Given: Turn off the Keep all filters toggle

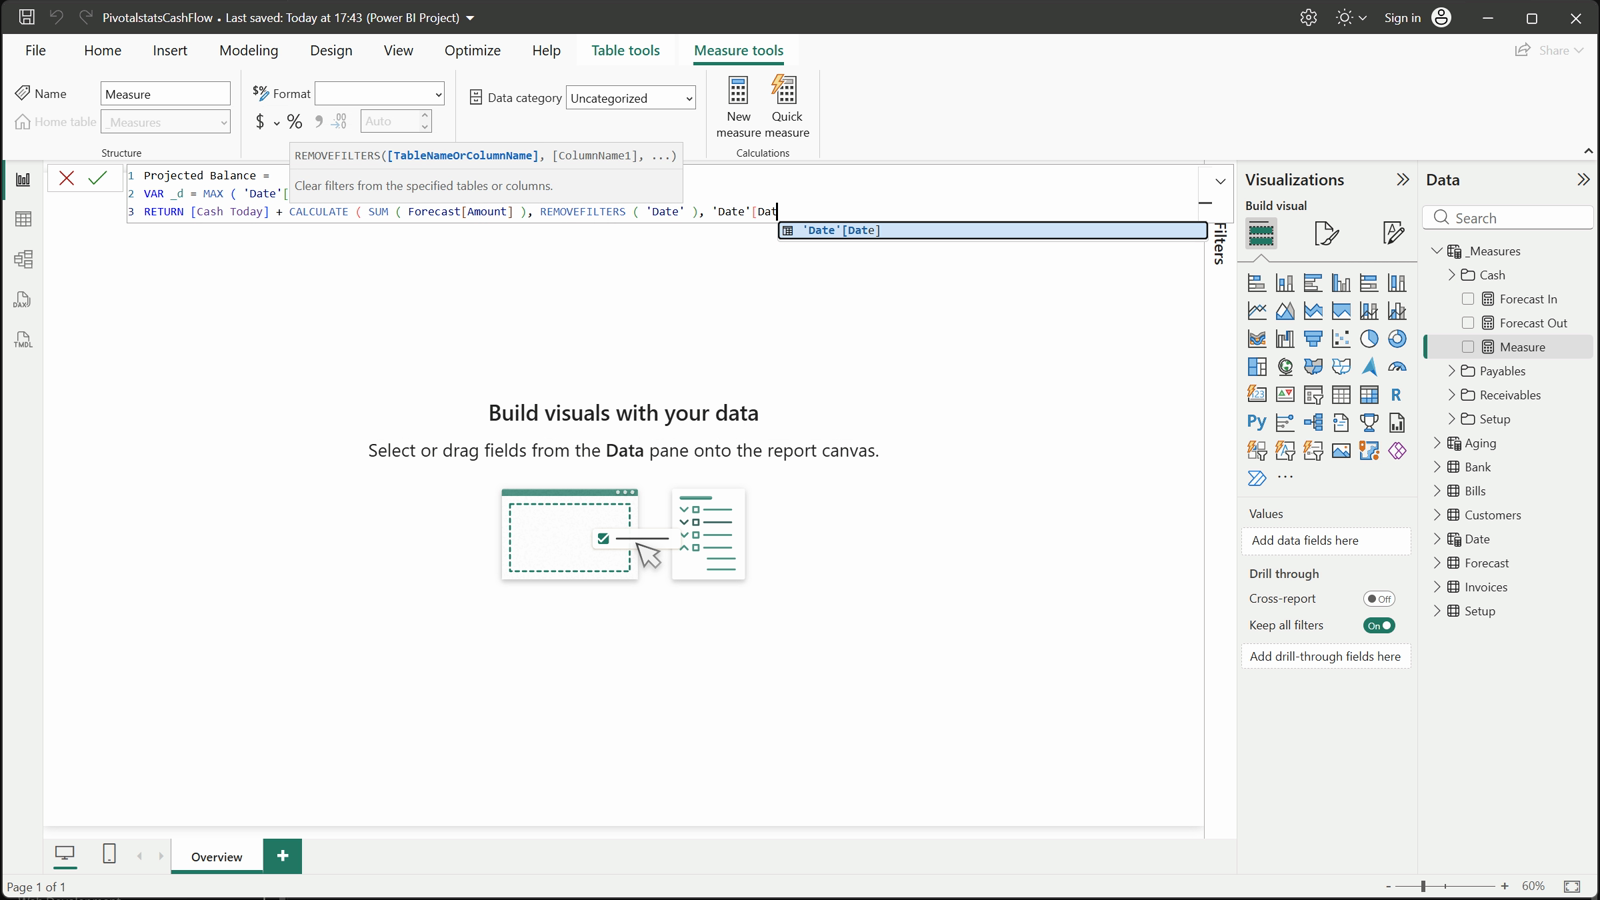Looking at the screenshot, I should tap(1379, 625).
